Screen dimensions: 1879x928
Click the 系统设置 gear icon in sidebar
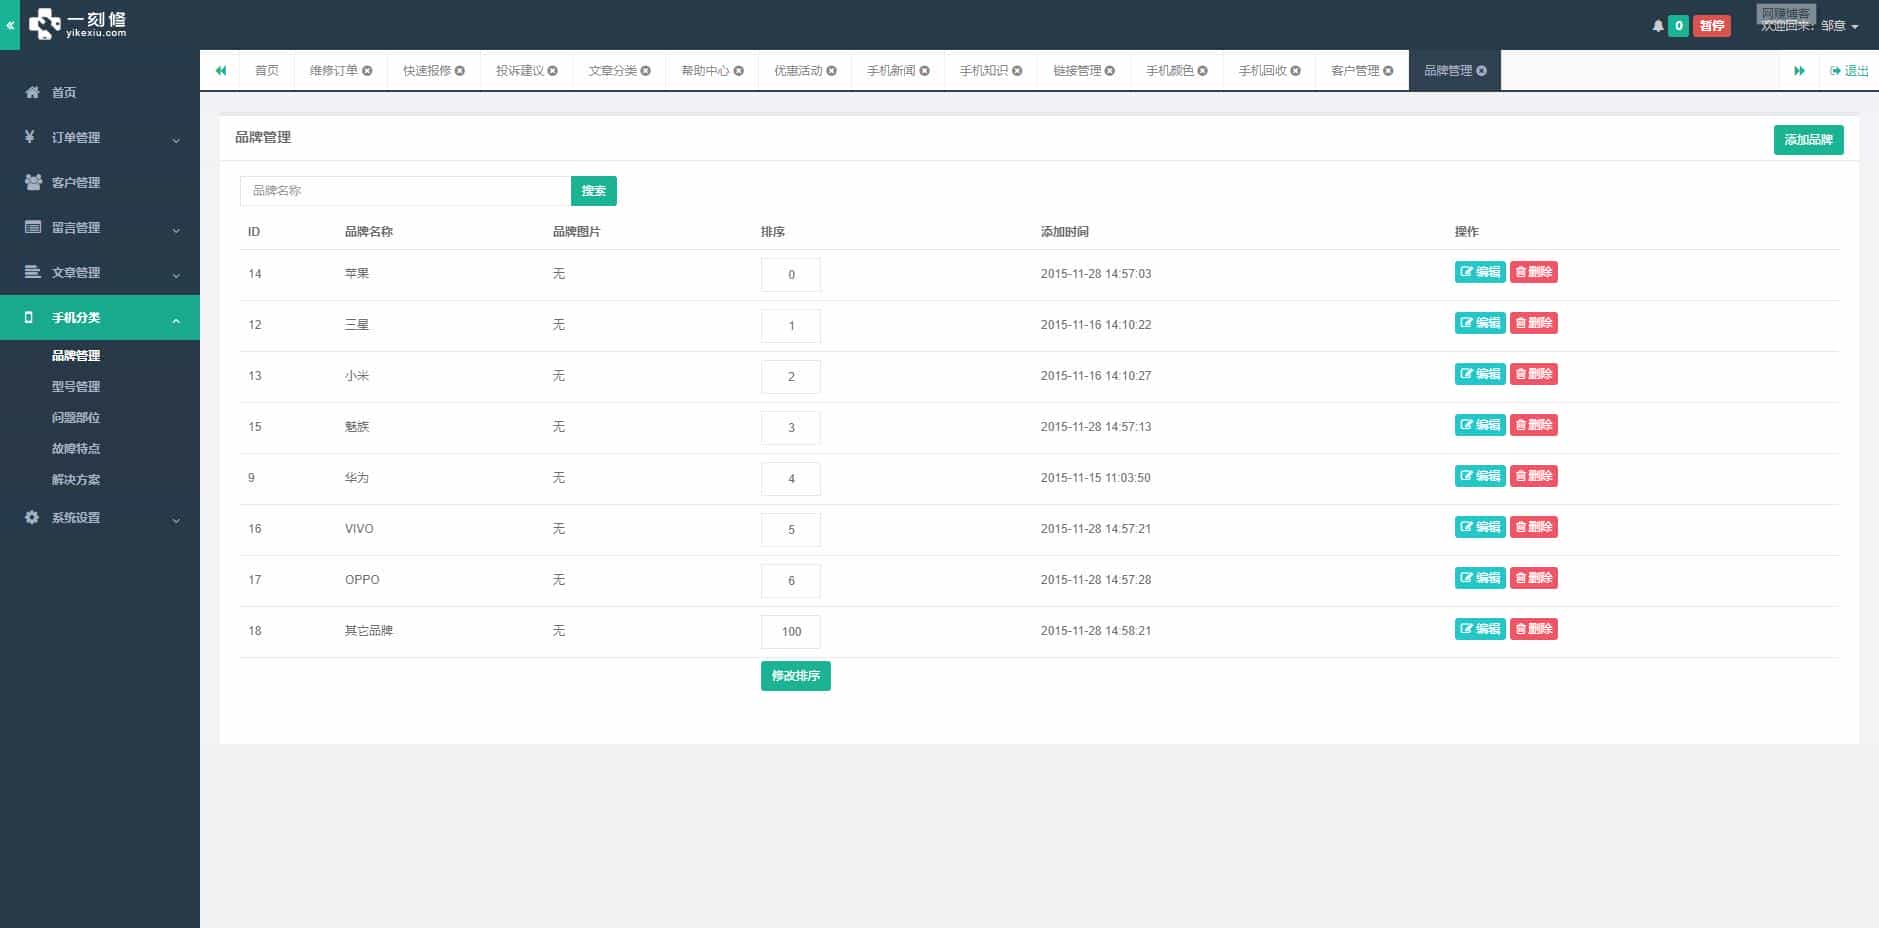click(x=30, y=517)
